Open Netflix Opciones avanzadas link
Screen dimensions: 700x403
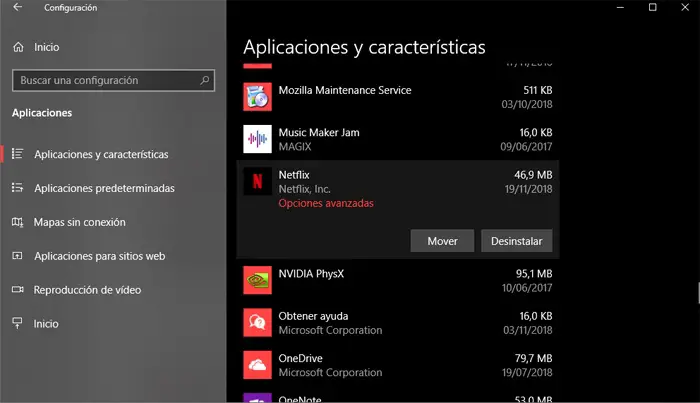point(326,204)
